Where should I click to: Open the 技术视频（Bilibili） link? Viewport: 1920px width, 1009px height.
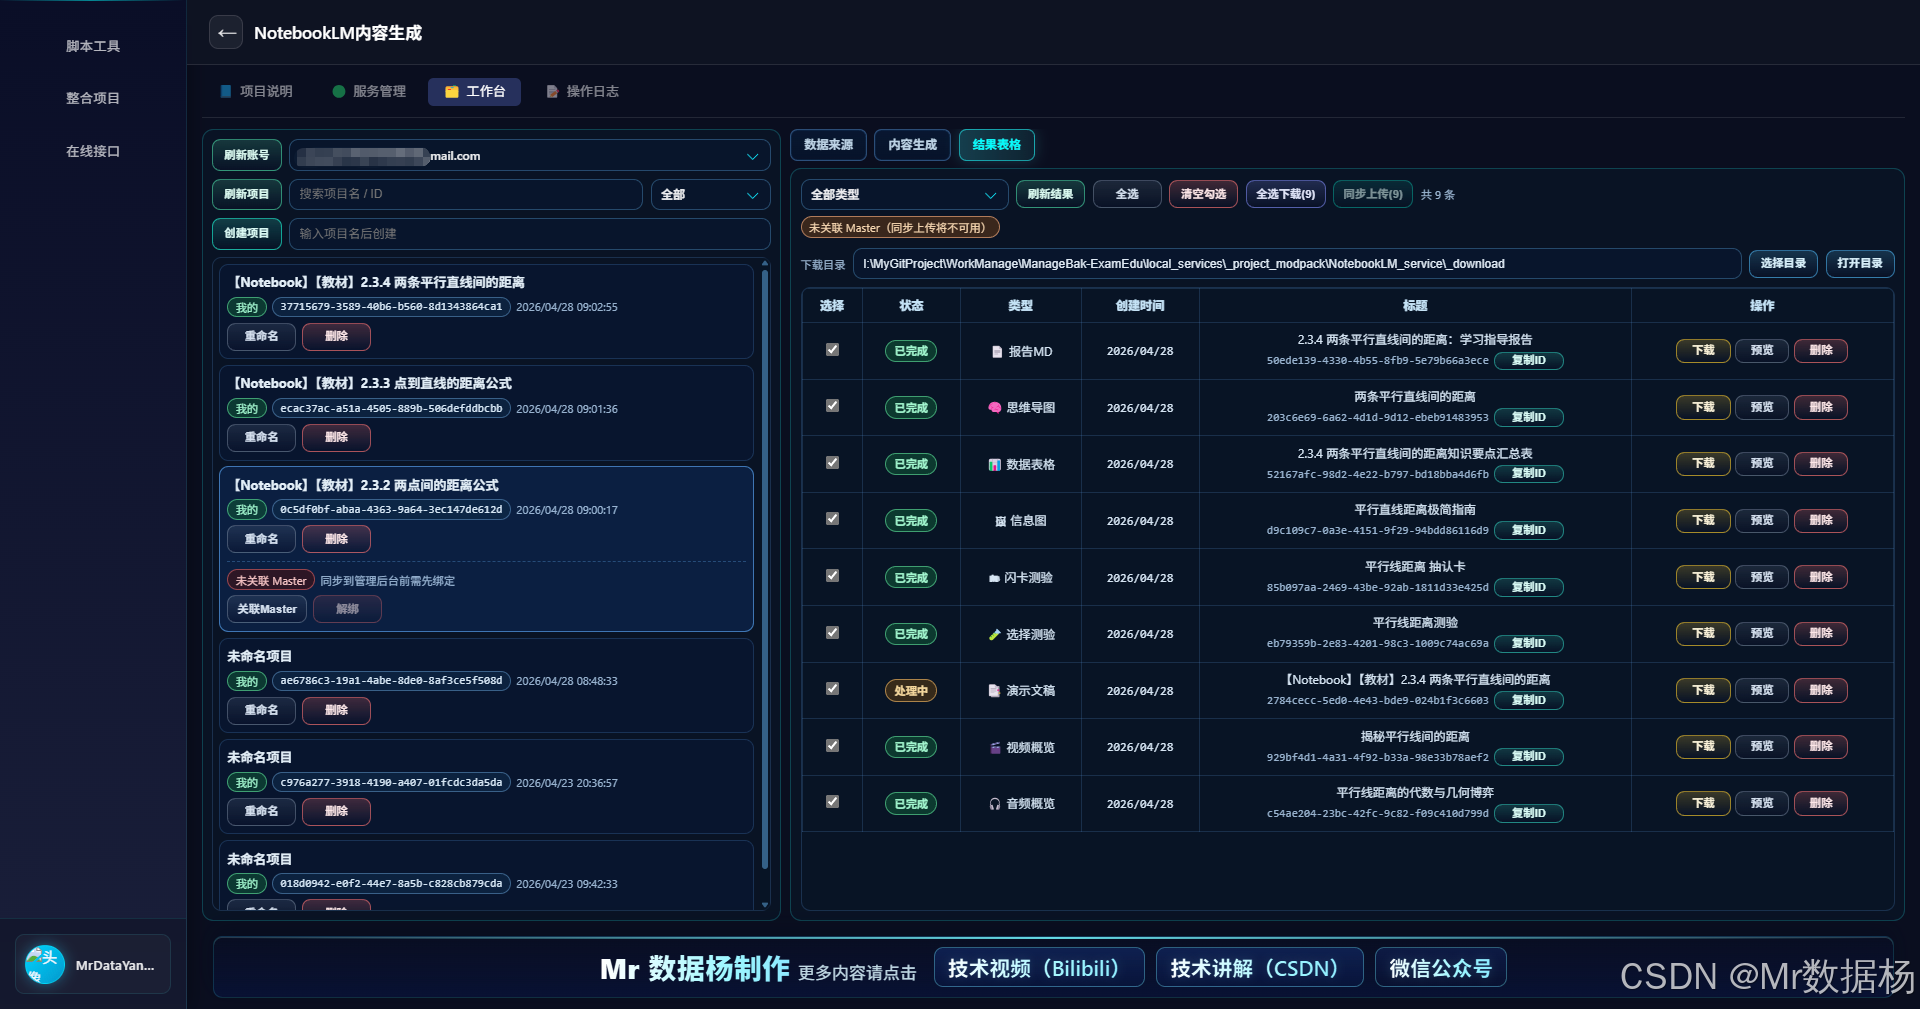pos(1039,968)
